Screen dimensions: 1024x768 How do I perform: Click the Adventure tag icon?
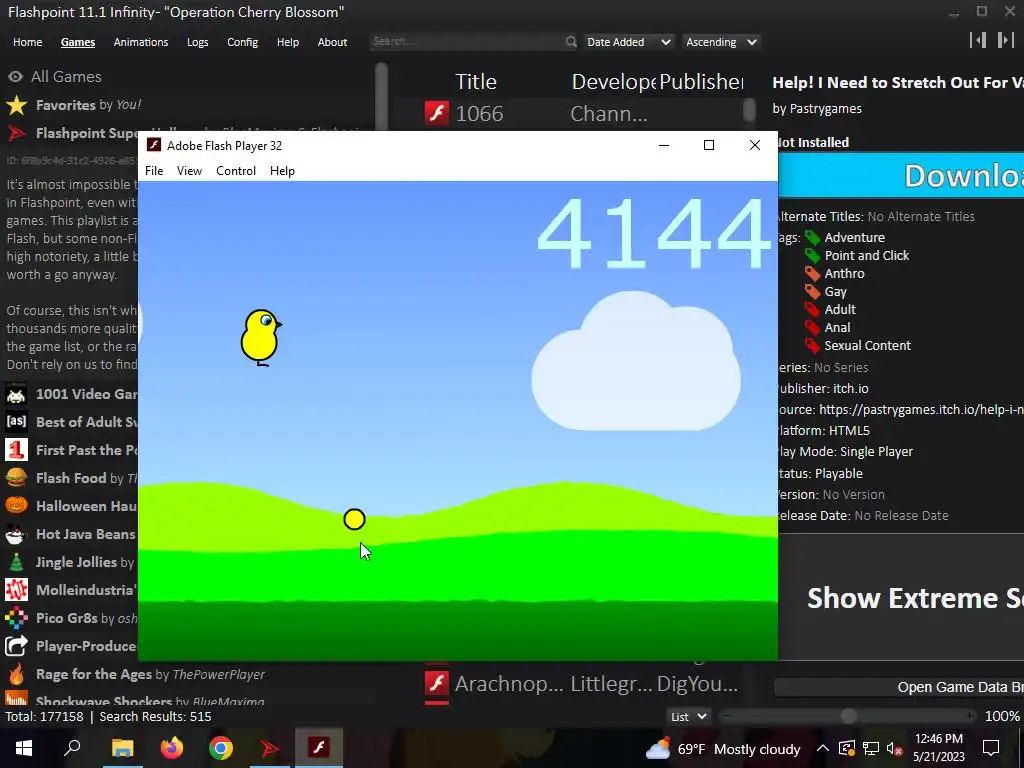point(812,238)
